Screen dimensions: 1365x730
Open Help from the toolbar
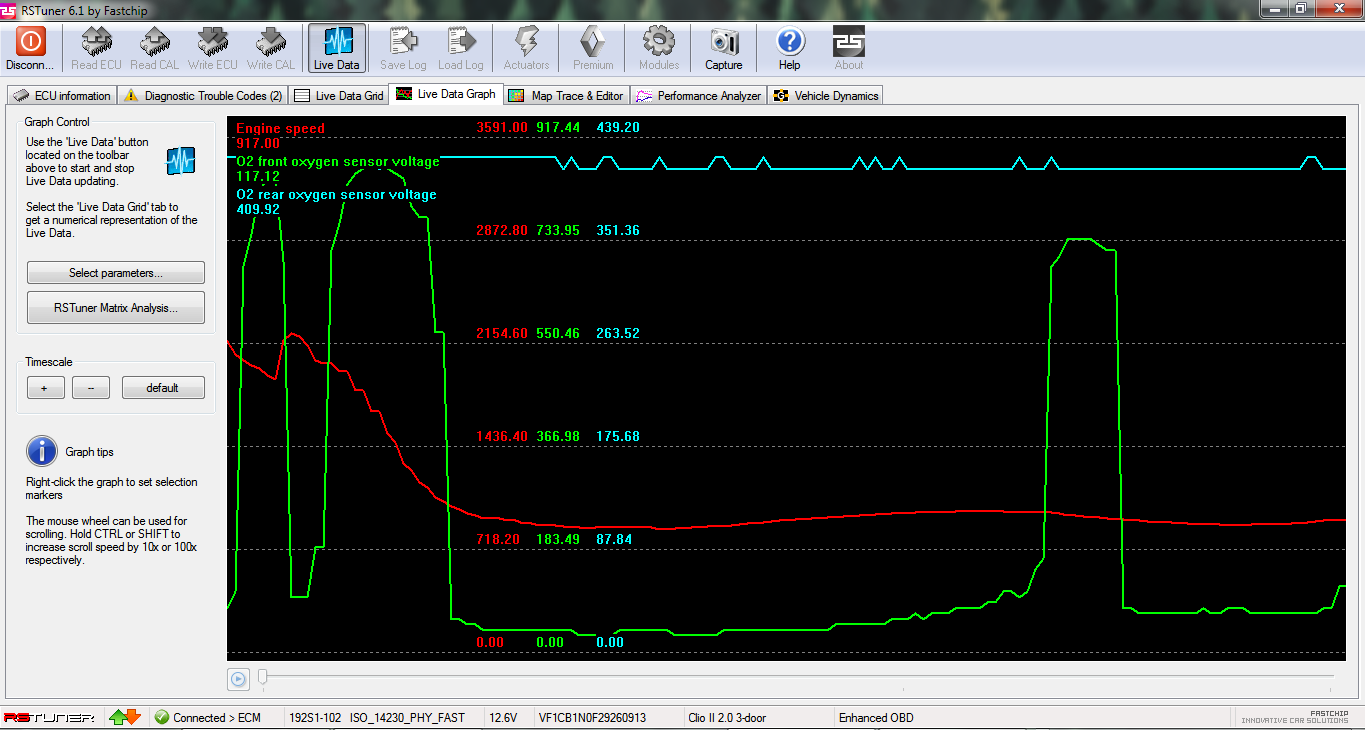(x=789, y=42)
